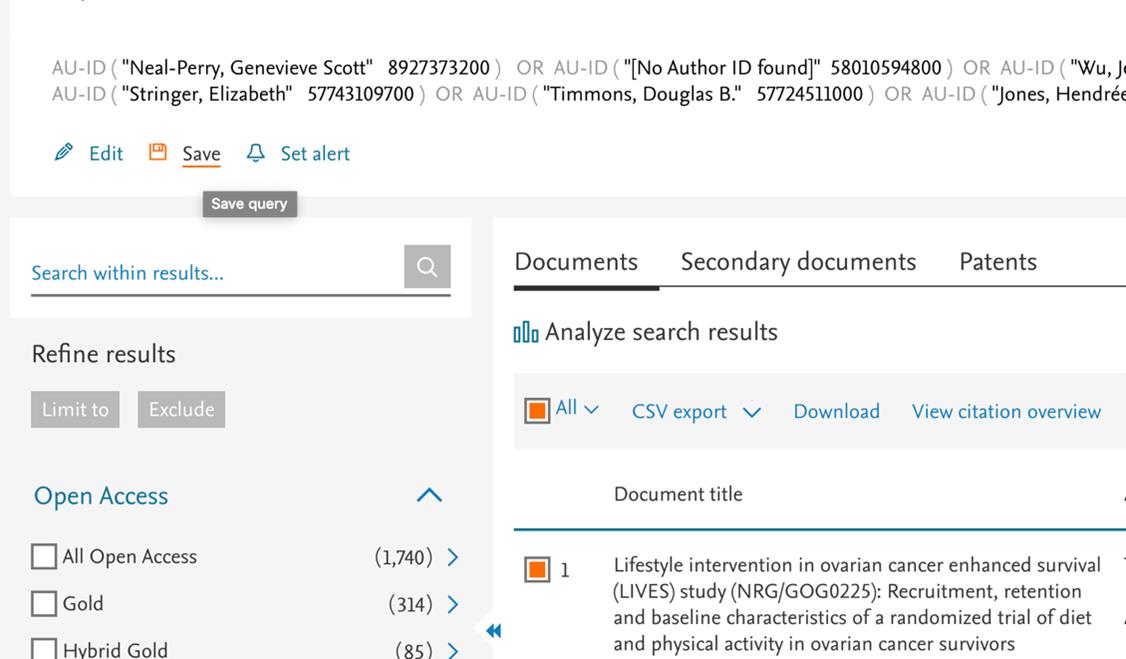Open the All selection dropdown chevron
This screenshot has width=1126, height=659.
coord(591,410)
